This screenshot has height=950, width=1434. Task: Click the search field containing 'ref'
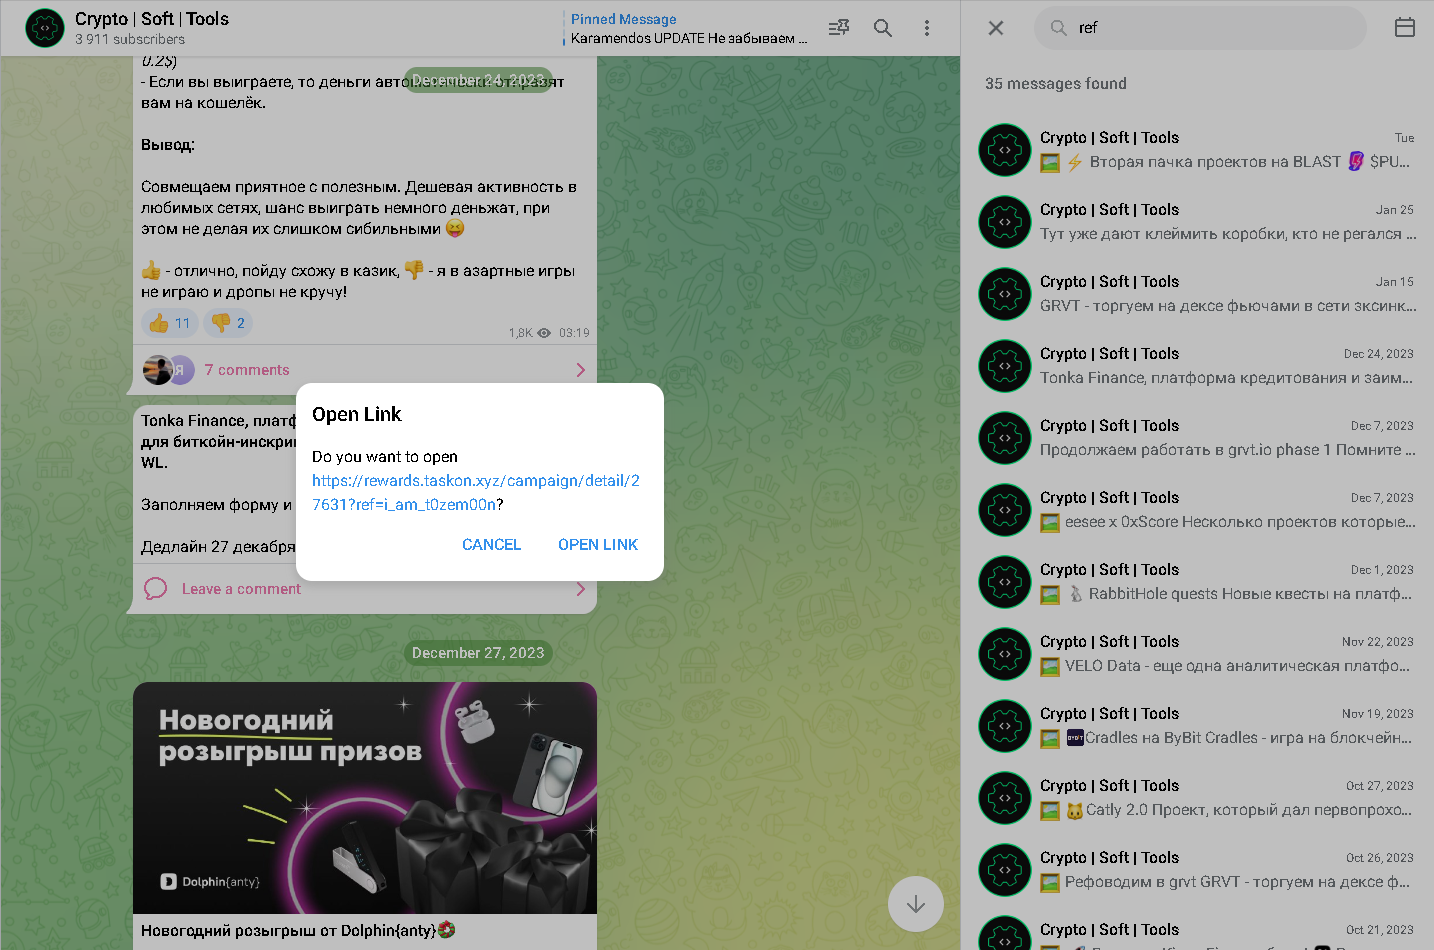point(1200,28)
